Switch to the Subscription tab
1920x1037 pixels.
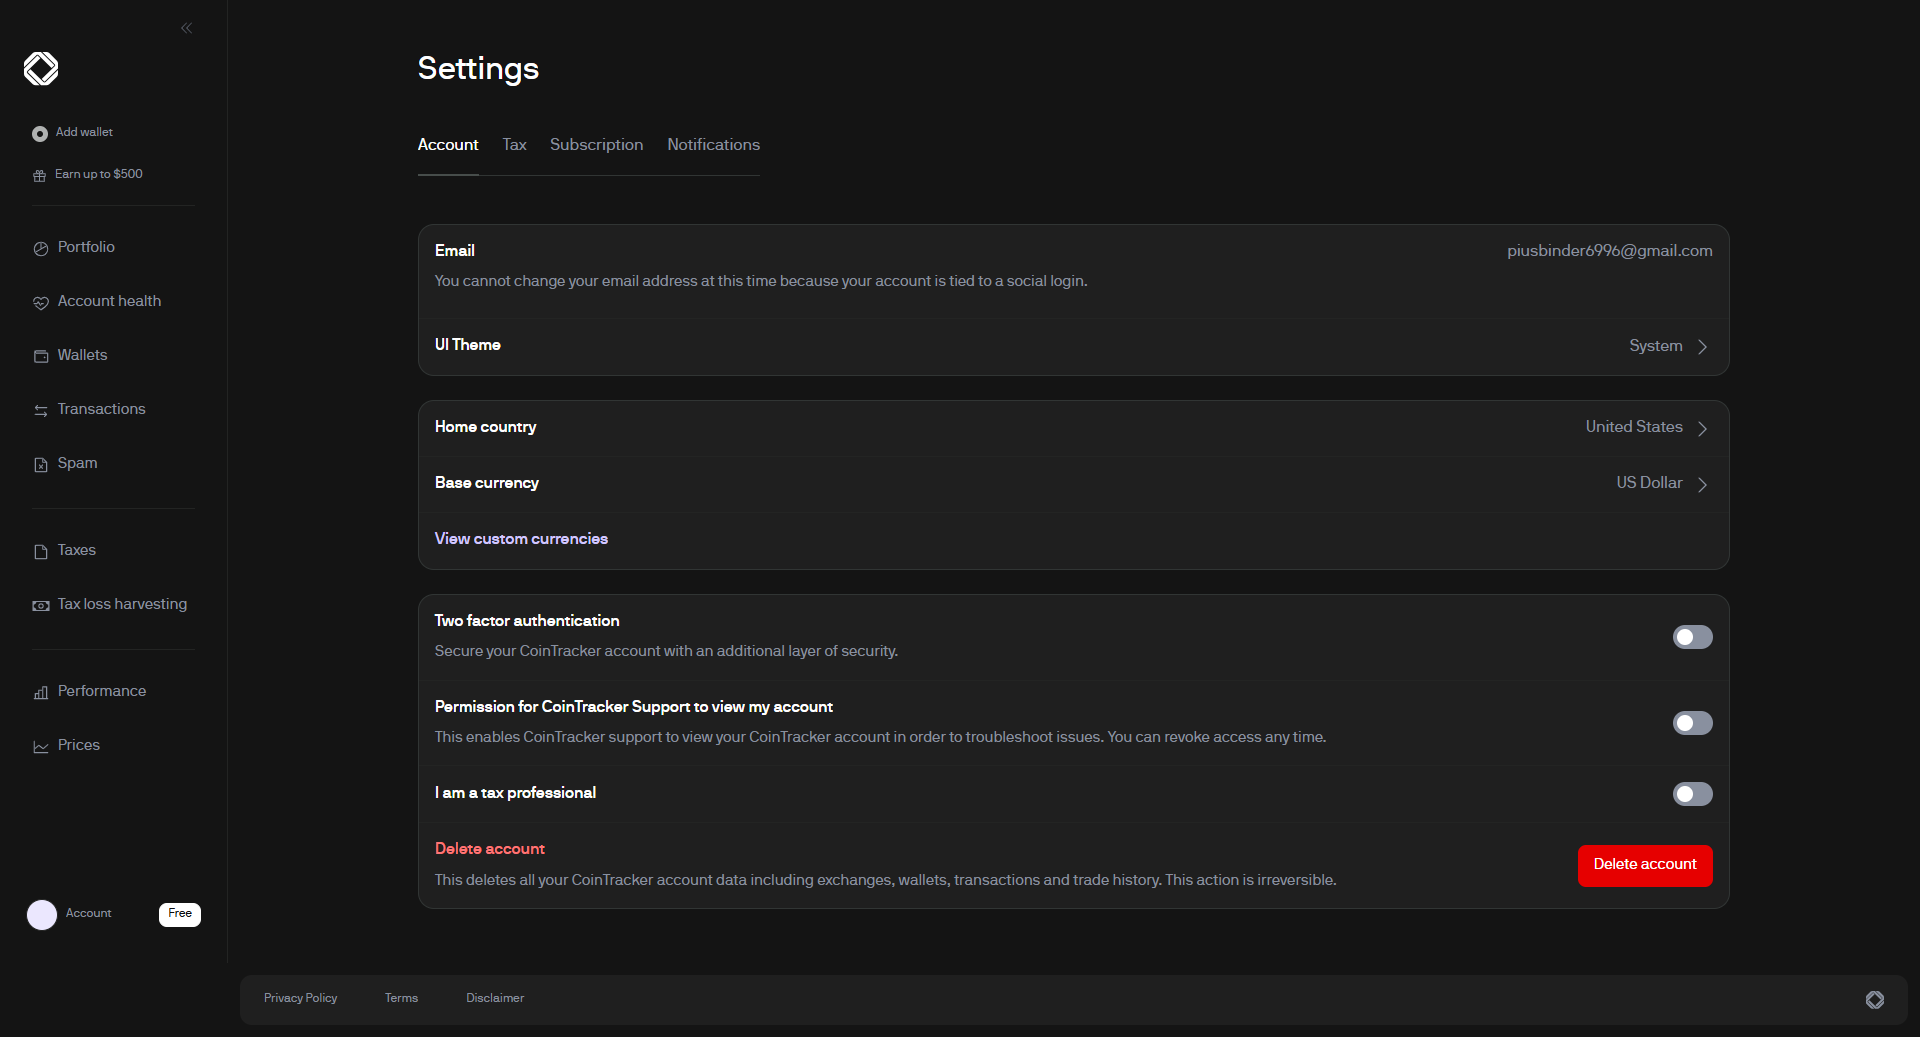596,145
